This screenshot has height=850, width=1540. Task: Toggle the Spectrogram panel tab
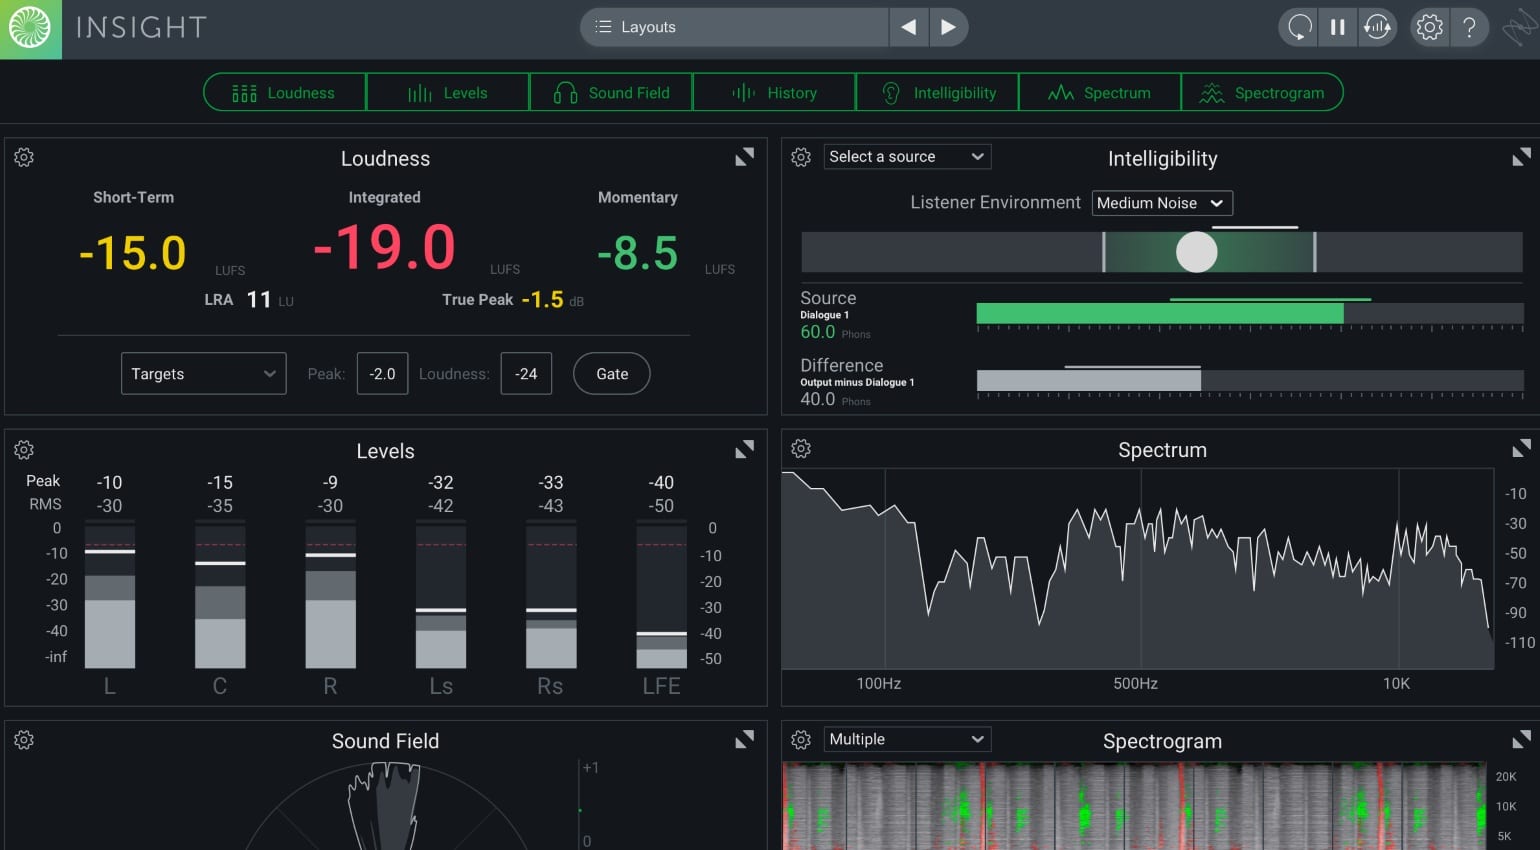point(1262,93)
